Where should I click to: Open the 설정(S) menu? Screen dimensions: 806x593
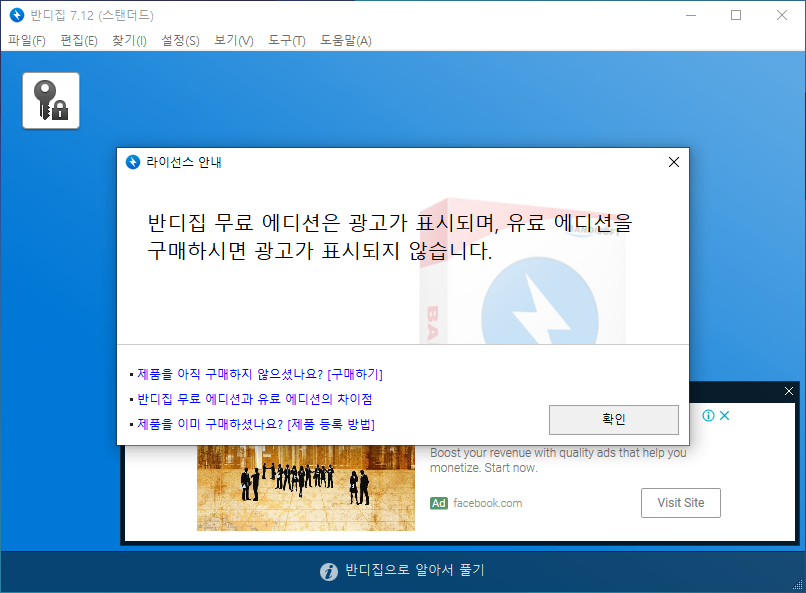point(180,40)
